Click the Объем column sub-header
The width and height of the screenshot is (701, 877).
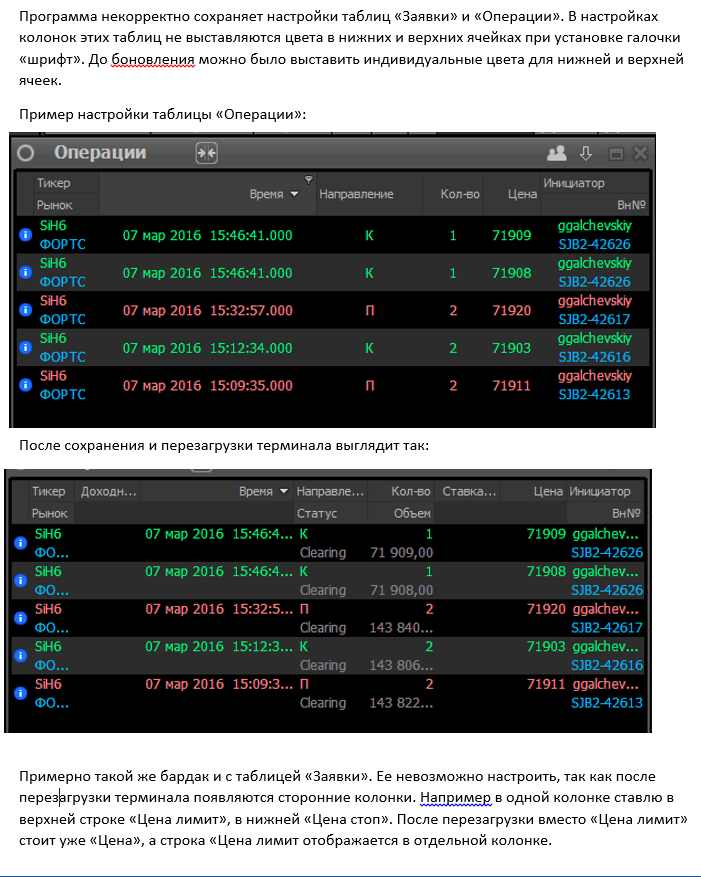coord(411,513)
